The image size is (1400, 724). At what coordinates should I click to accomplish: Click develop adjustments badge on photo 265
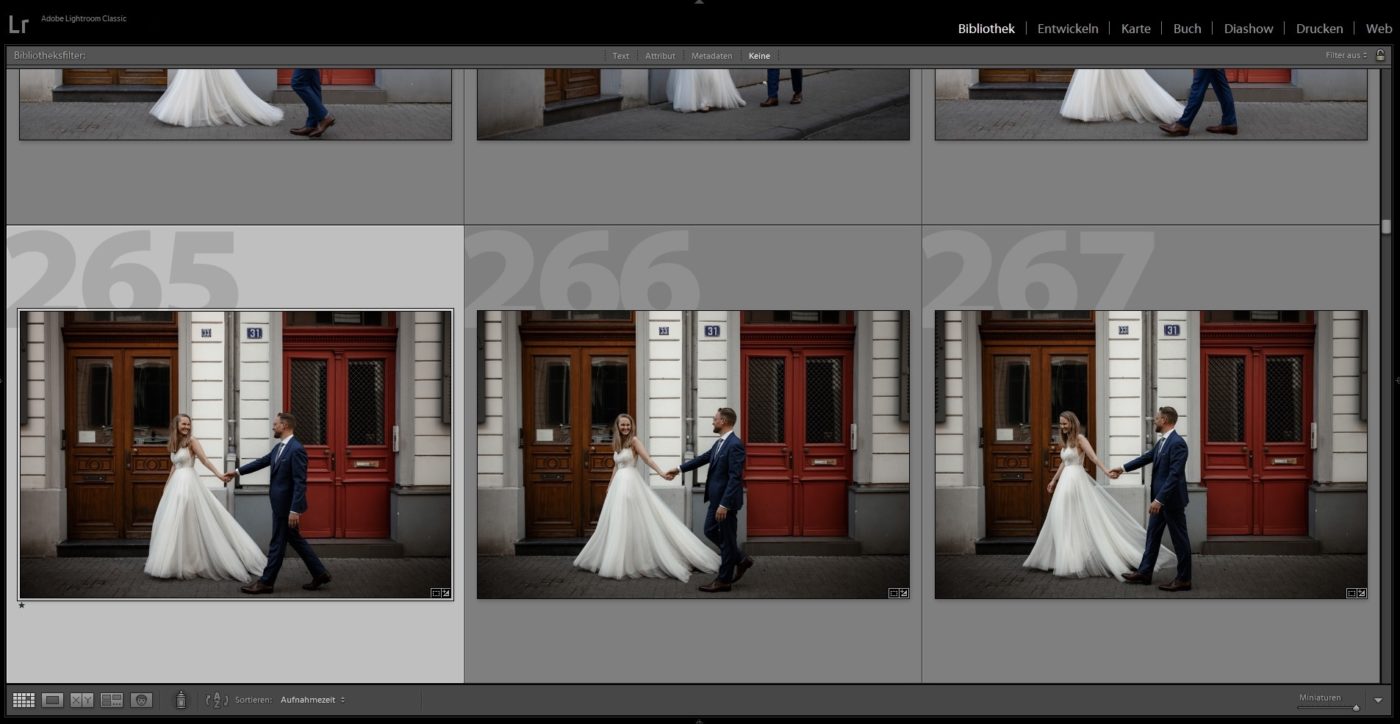[x=446, y=593]
